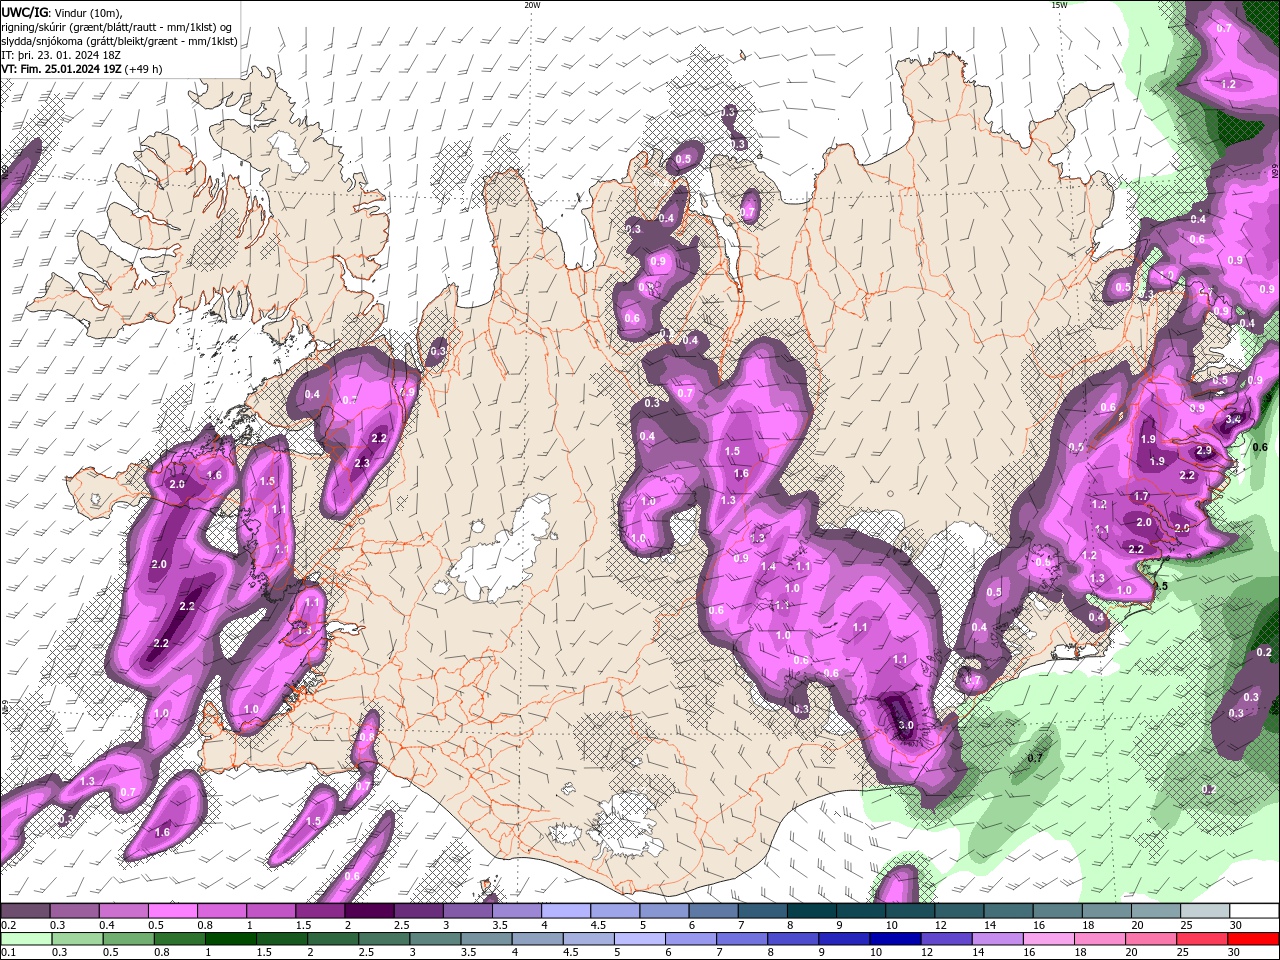Select the gray-teal 16 snow scale swatch
Image resolution: width=1280 pixels, height=960 pixels.
tap(1058, 911)
